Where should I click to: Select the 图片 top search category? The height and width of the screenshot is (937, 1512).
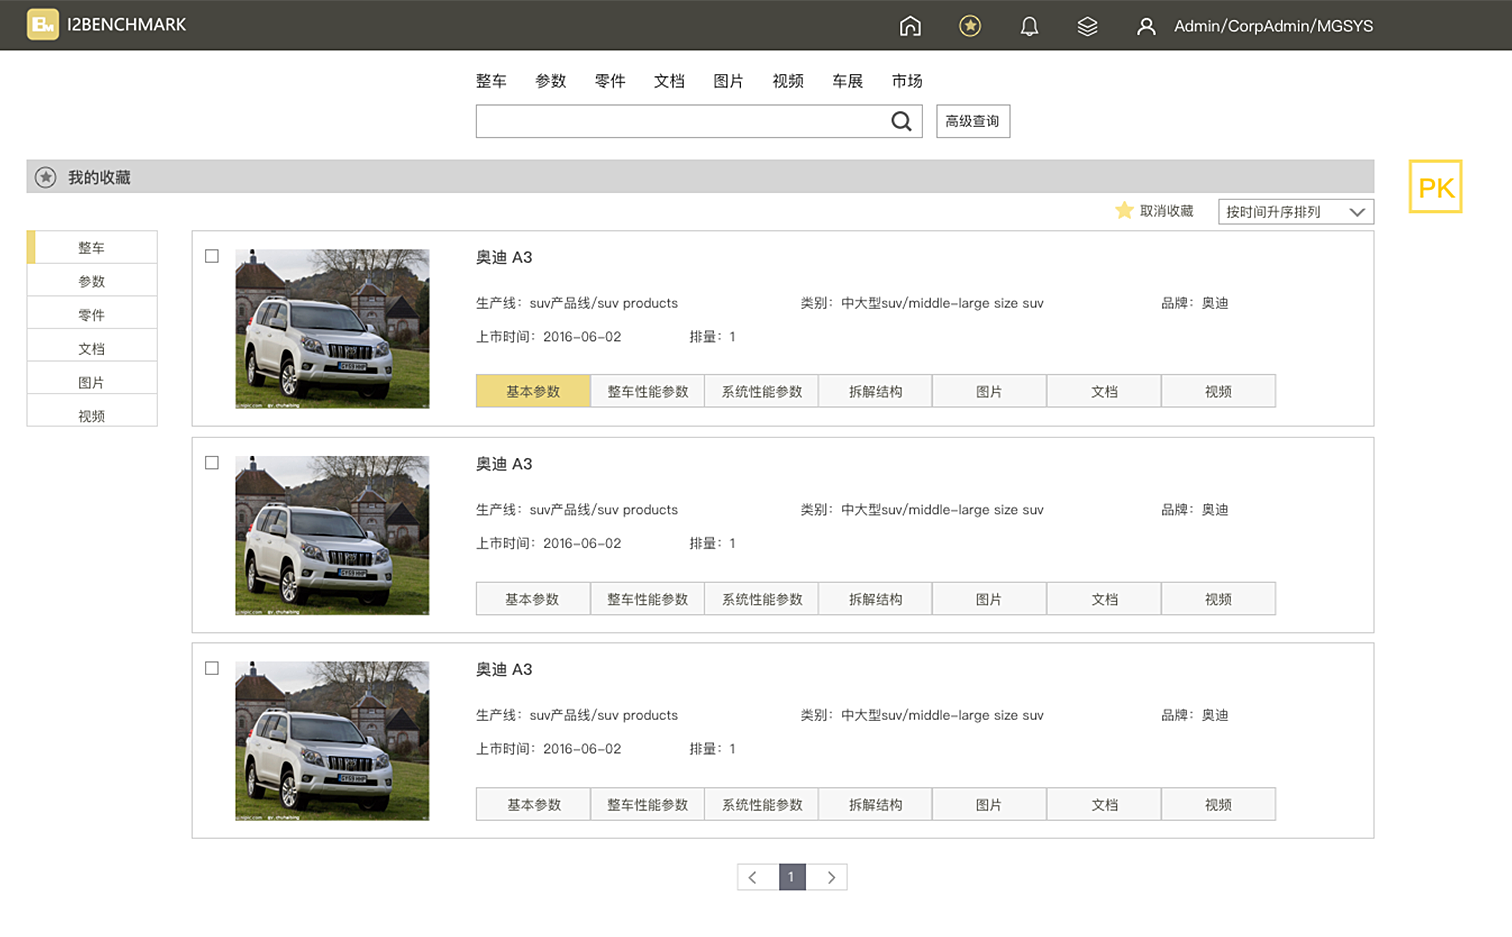[x=728, y=81]
